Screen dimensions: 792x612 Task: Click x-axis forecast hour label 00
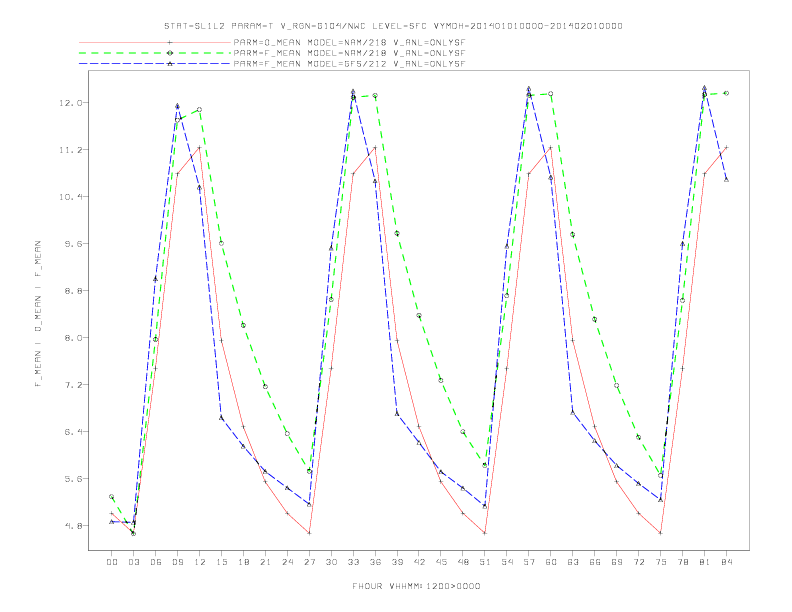point(112,562)
